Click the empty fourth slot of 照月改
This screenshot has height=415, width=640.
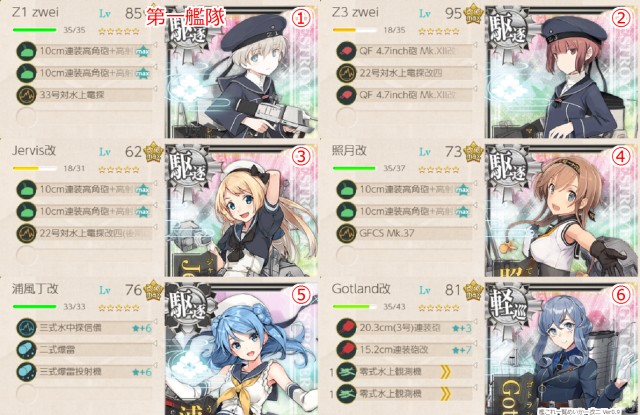[404, 255]
